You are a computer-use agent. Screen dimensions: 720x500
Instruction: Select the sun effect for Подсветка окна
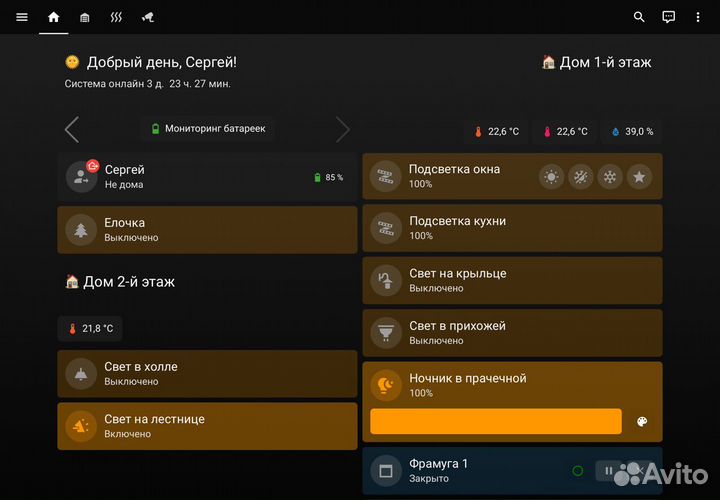(551, 177)
